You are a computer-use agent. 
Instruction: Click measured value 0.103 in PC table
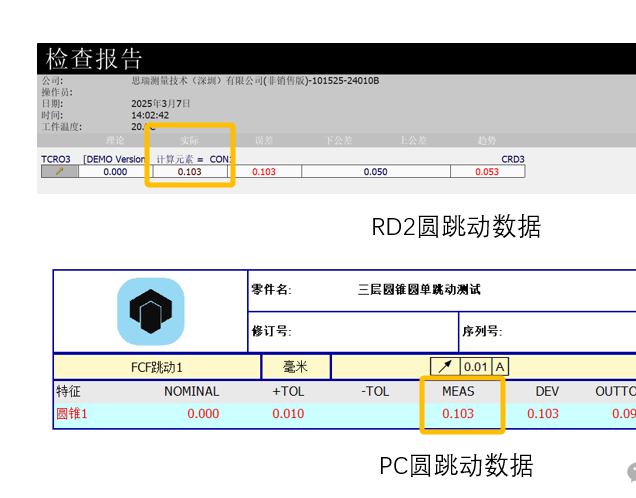point(458,413)
